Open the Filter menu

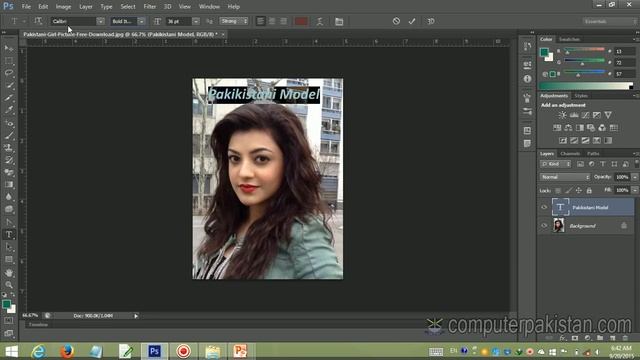150,7
